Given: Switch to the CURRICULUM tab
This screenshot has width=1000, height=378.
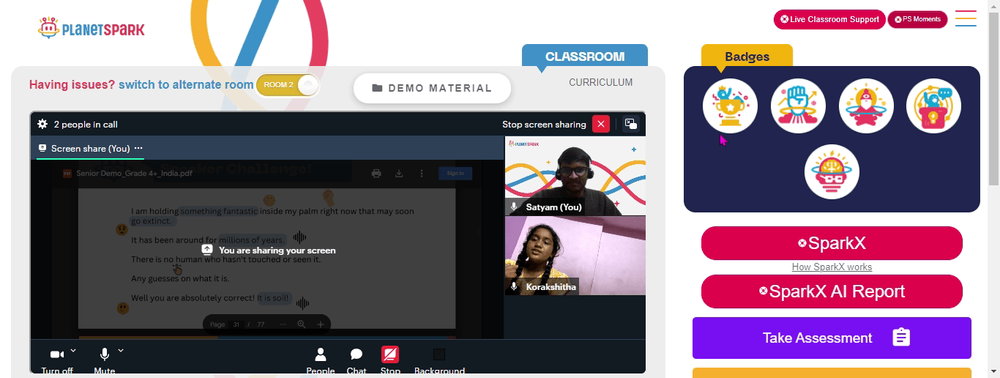Looking at the screenshot, I should point(601,82).
